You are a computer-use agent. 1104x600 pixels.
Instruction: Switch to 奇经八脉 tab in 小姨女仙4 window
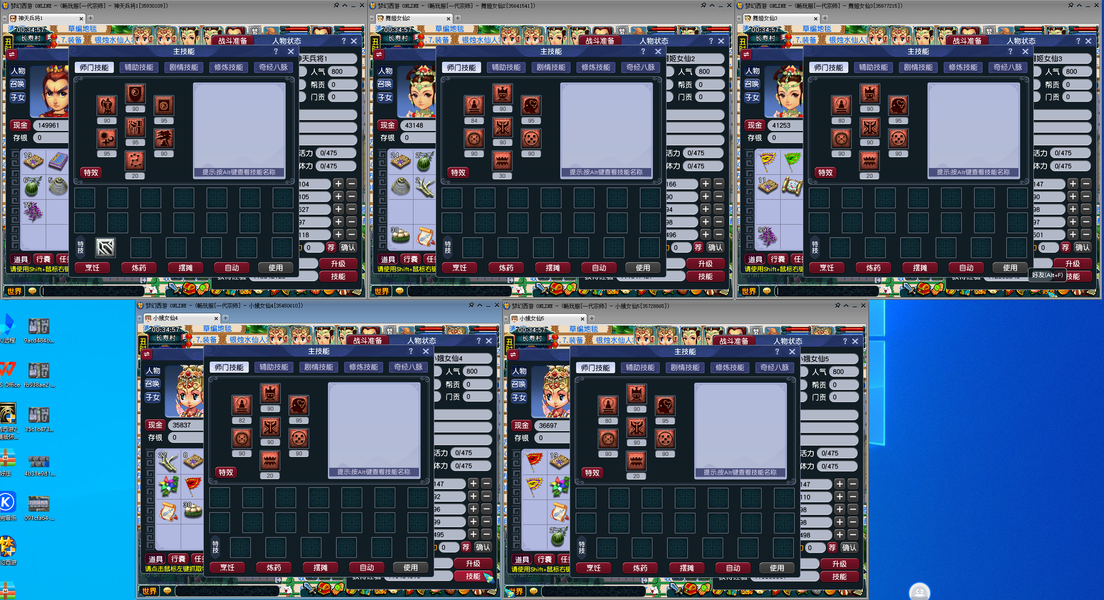[409, 367]
